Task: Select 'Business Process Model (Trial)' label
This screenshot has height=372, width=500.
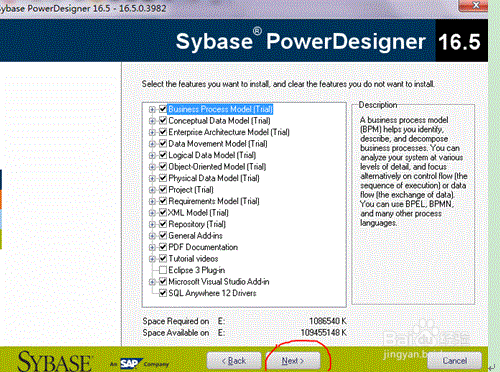Action: click(x=220, y=109)
